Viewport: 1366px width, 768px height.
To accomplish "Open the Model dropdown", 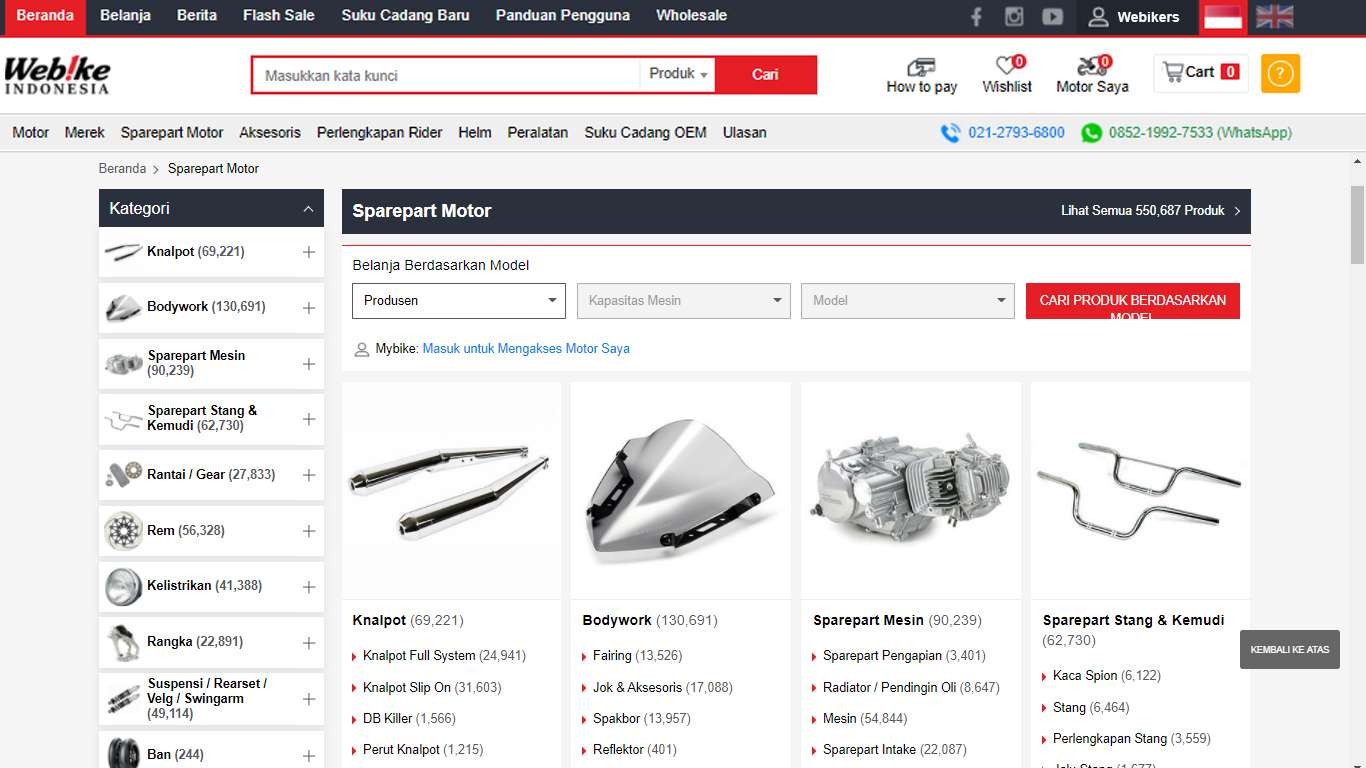I will (907, 301).
